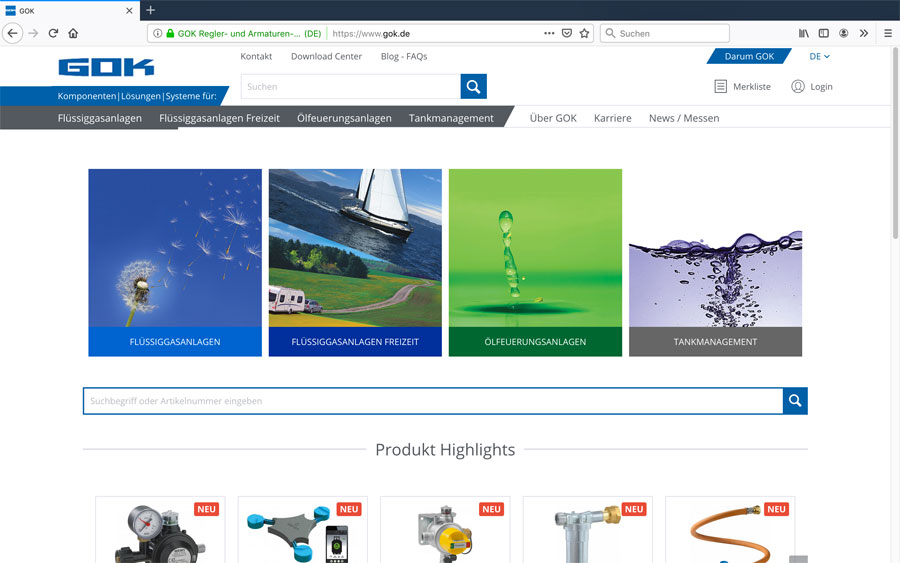
Task: Go back with the browser back arrow
Action: pos(13,33)
